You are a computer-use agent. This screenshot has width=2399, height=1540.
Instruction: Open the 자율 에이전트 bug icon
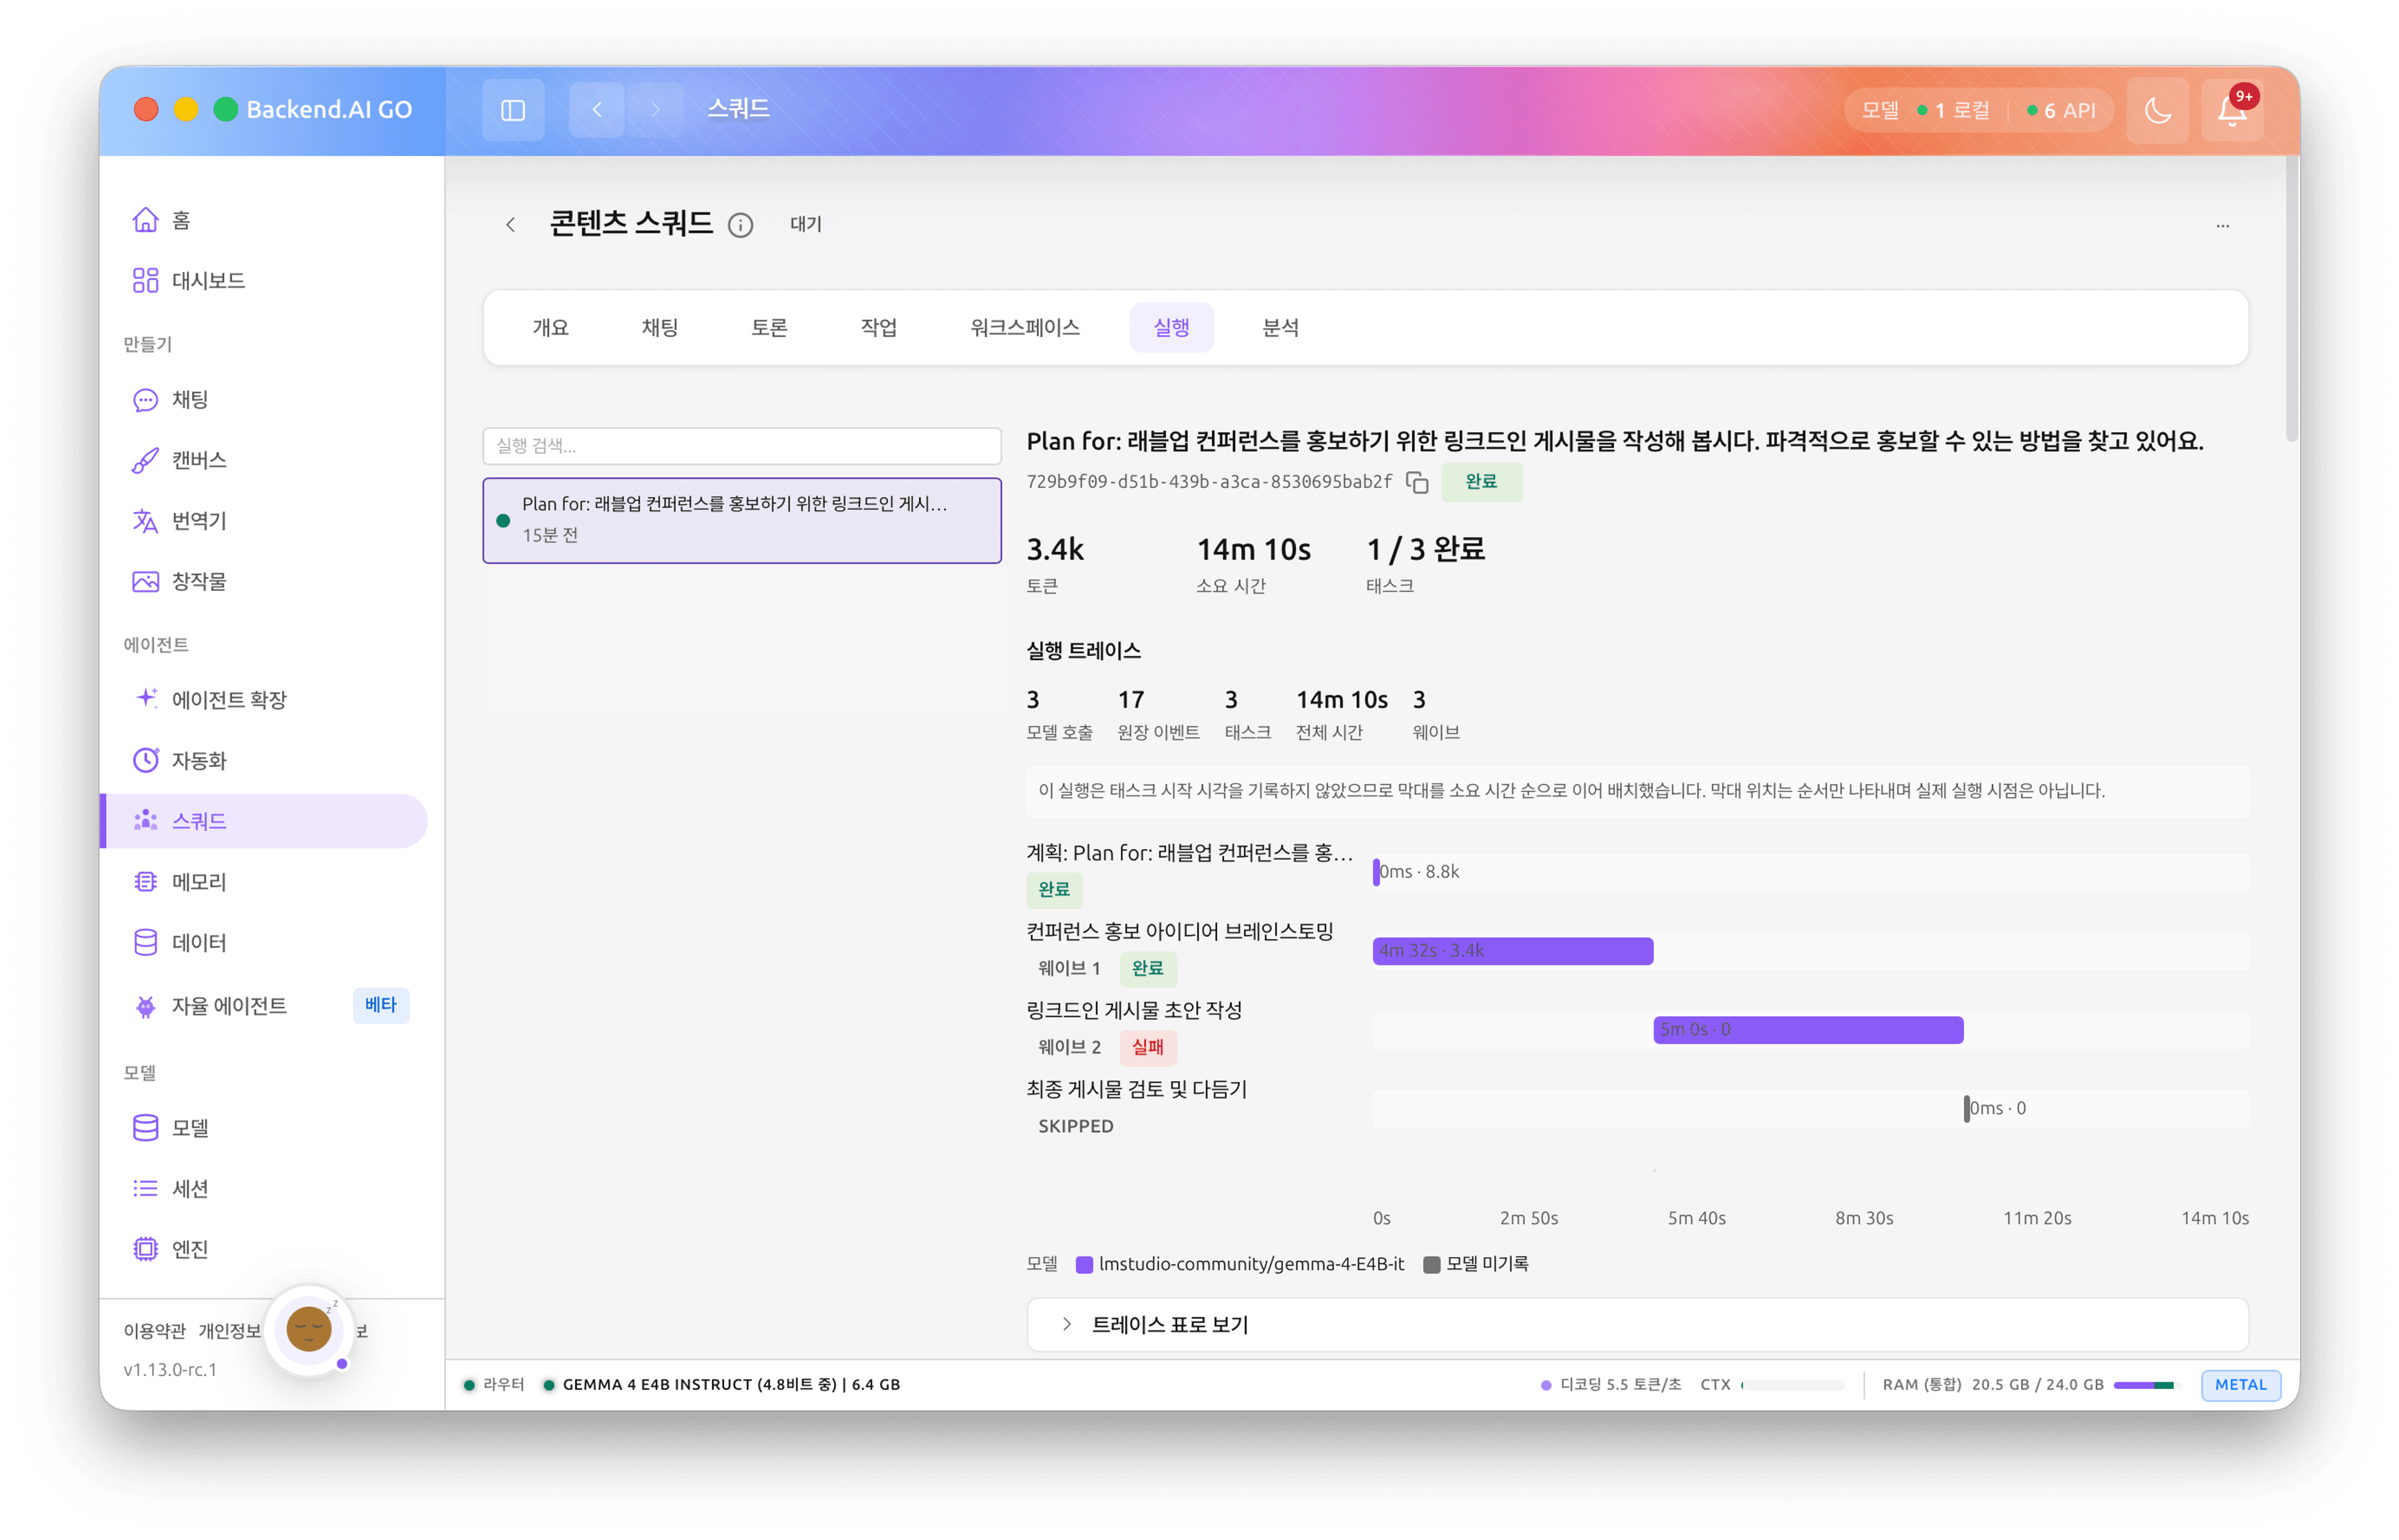coord(146,1006)
